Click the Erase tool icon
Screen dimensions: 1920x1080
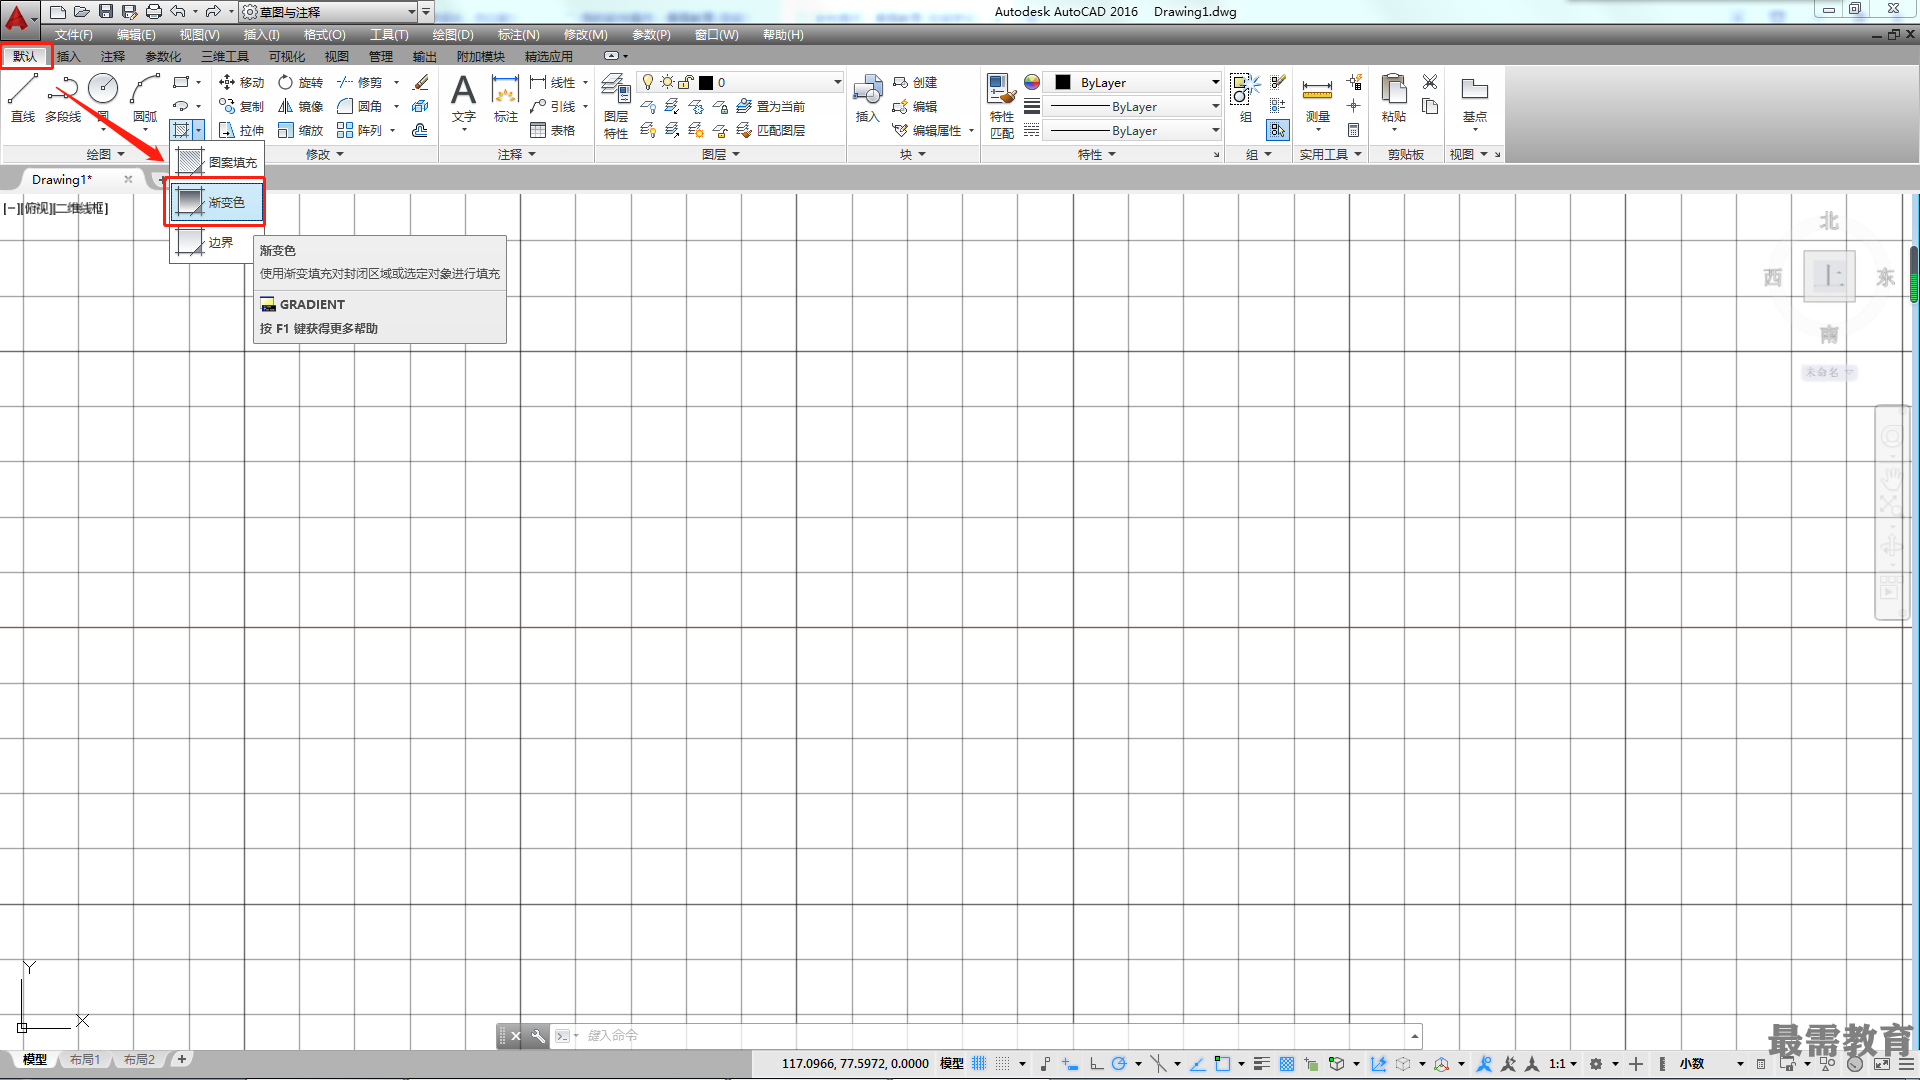(x=421, y=82)
